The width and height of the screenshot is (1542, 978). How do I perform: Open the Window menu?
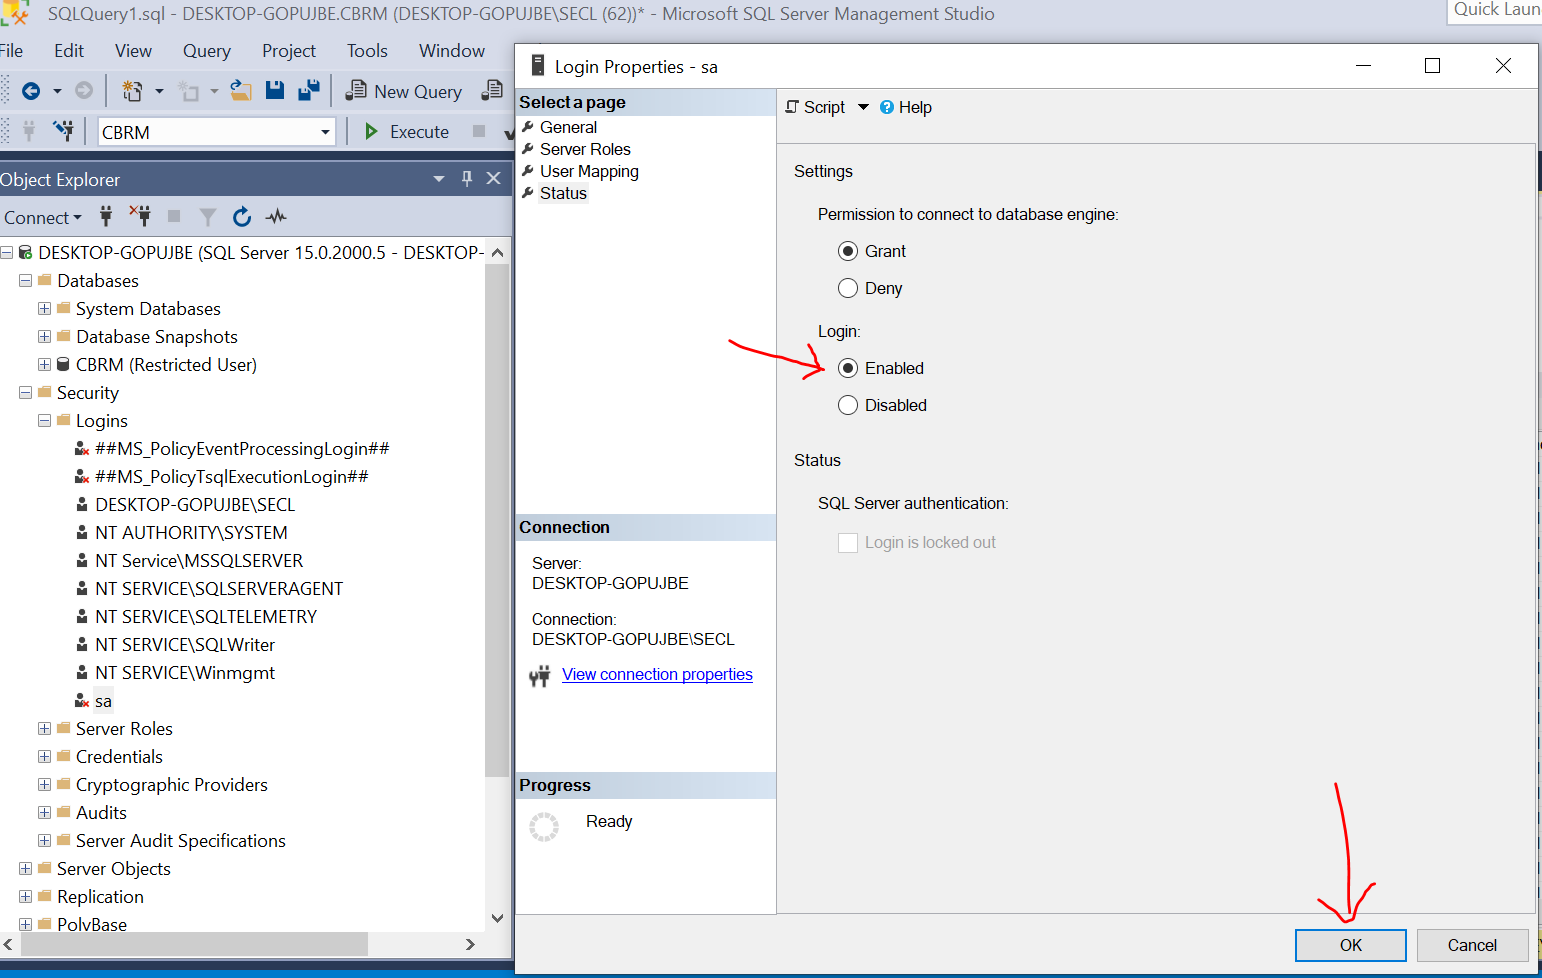[452, 51]
